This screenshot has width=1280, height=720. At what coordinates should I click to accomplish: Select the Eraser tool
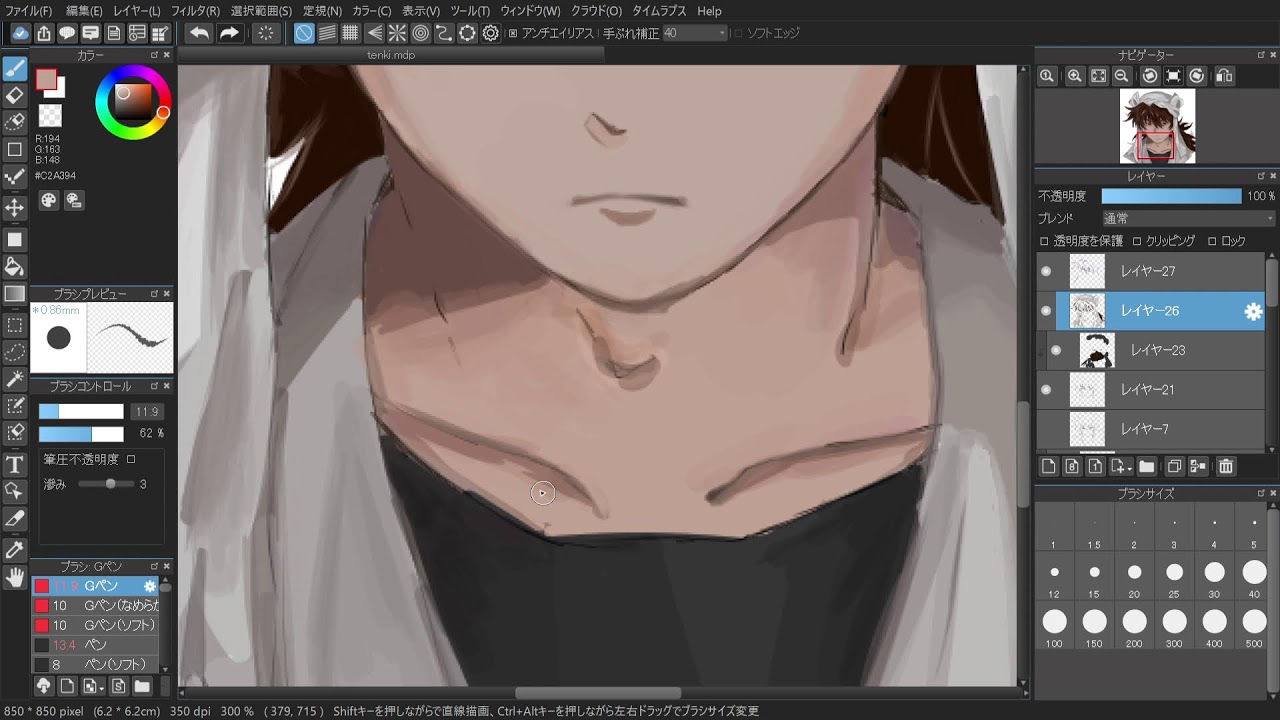pyautogui.click(x=15, y=96)
